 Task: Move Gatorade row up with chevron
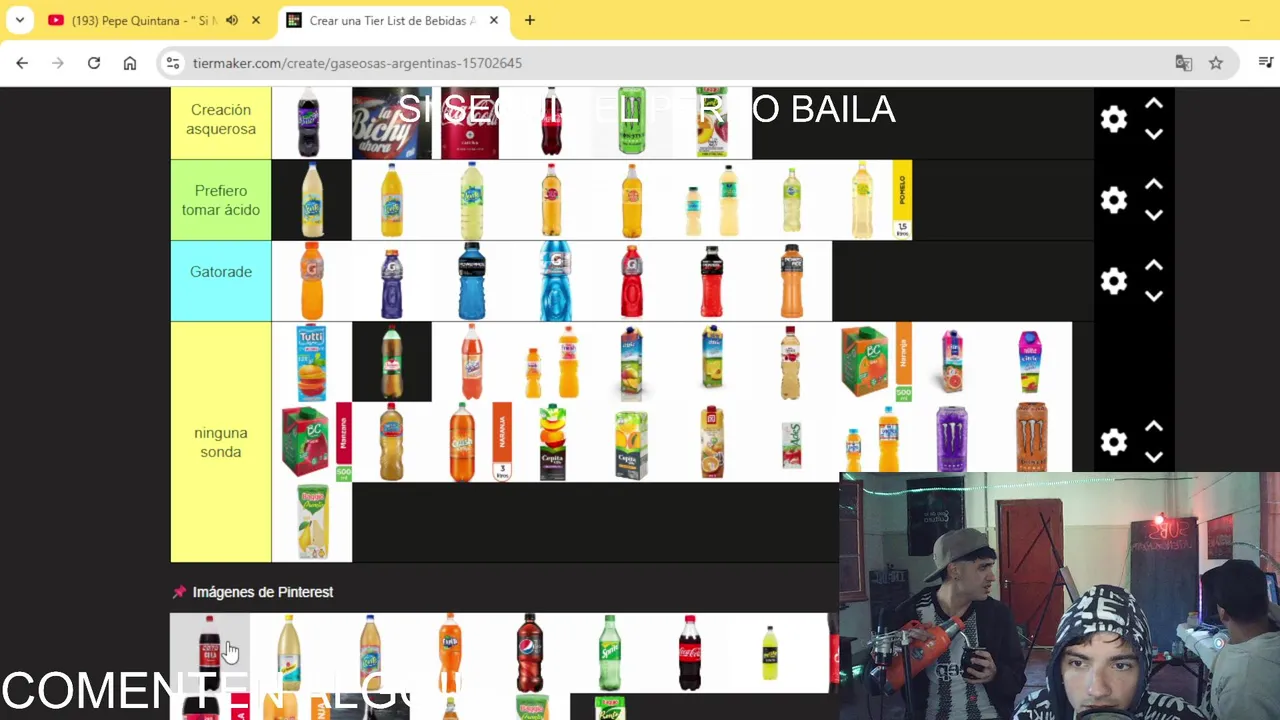click(x=1153, y=266)
